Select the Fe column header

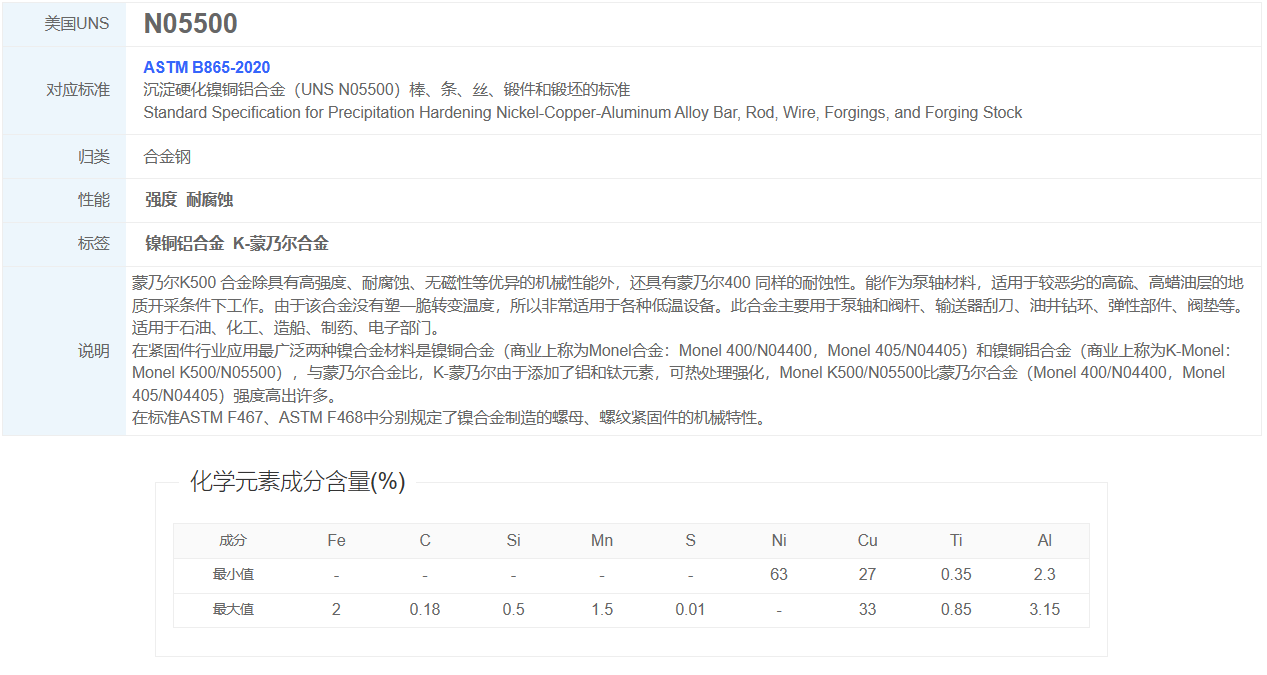tap(336, 541)
